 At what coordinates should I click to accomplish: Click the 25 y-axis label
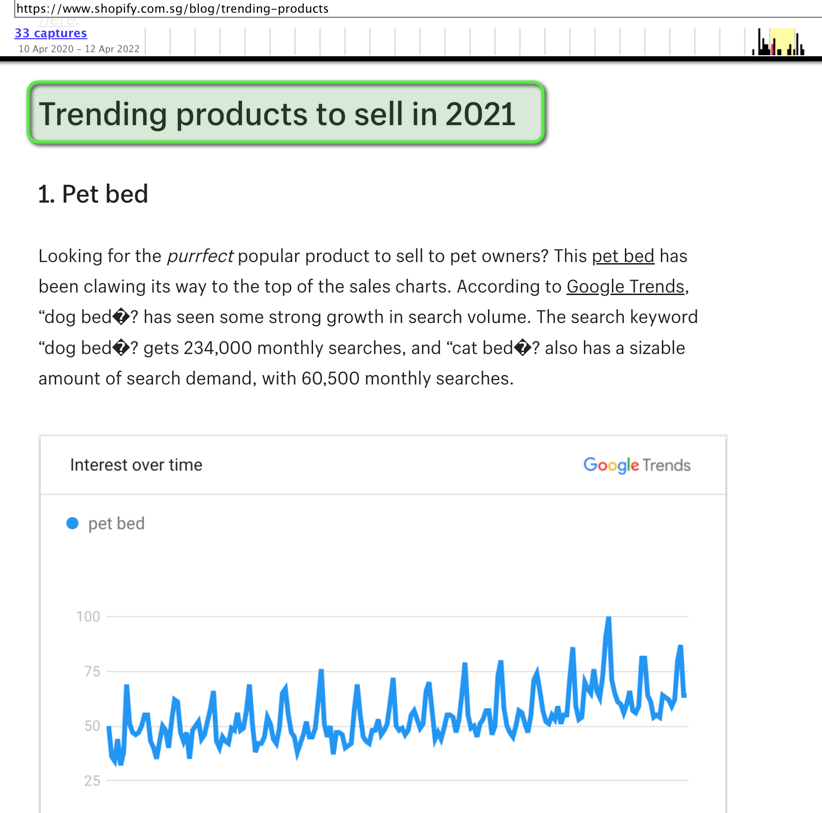(x=92, y=781)
